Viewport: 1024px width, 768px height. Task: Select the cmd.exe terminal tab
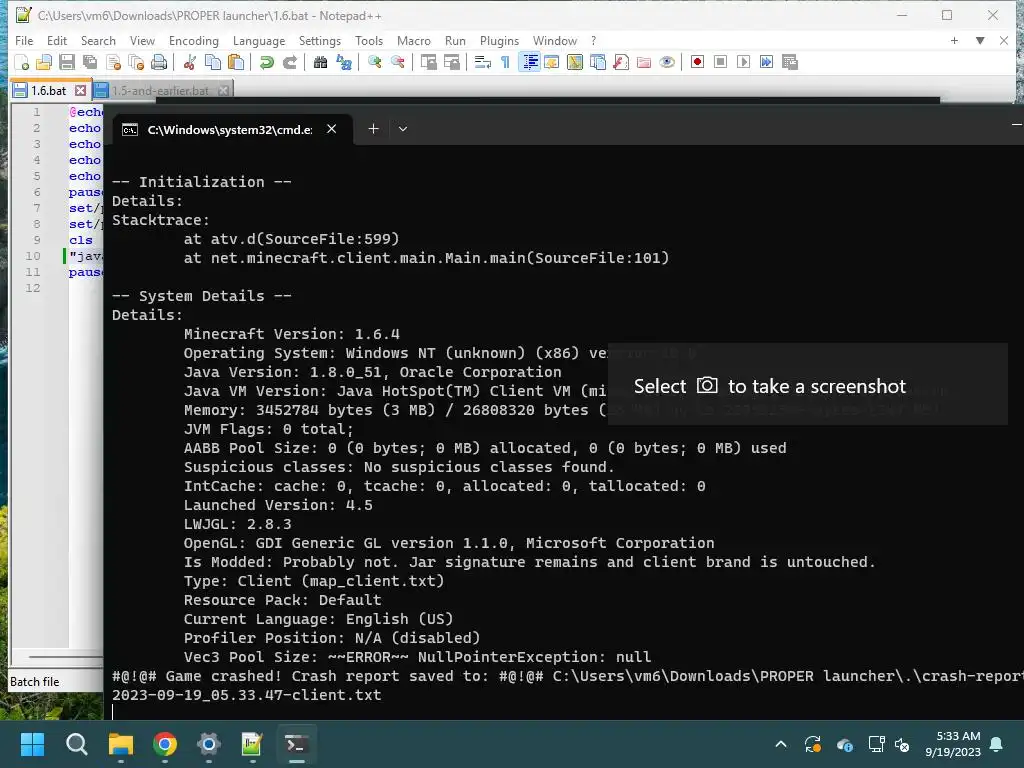point(232,129)
